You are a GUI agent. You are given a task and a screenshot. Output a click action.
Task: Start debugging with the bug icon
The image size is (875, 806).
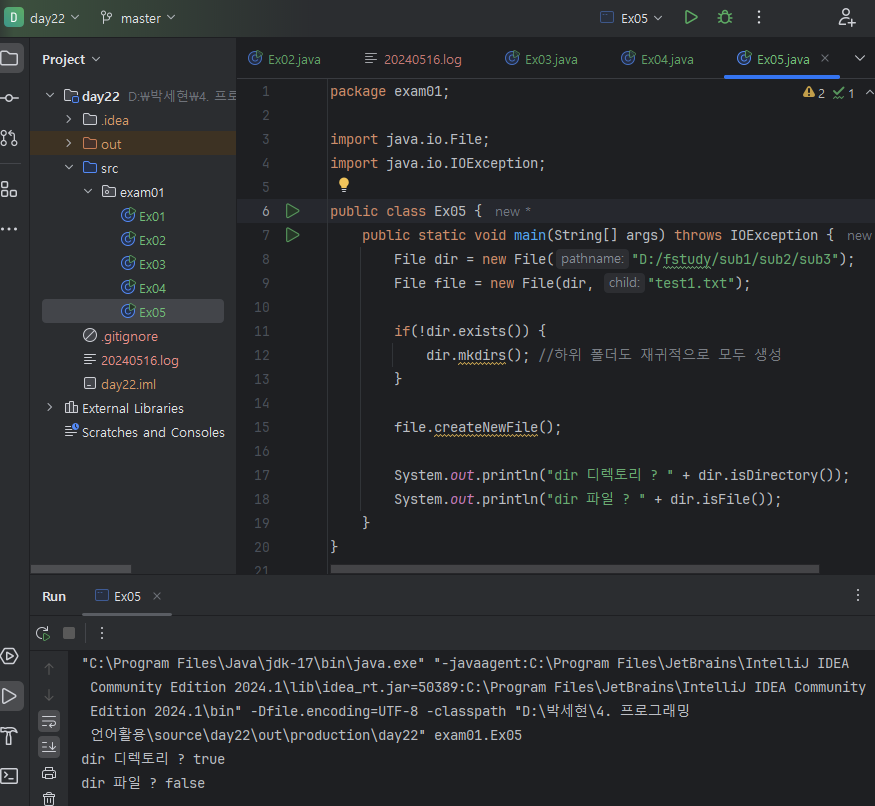click(x=724, y=17)
